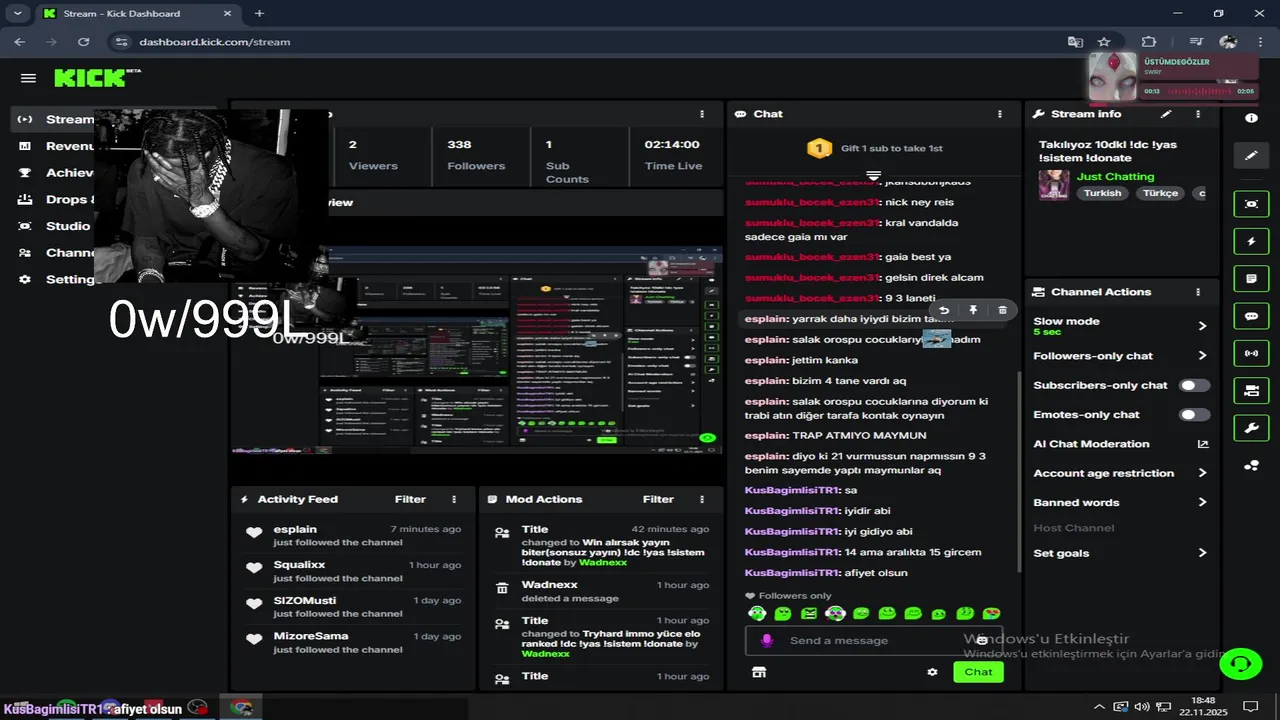
Task: Open the info icon in right strip
Action: (1251, 118)
